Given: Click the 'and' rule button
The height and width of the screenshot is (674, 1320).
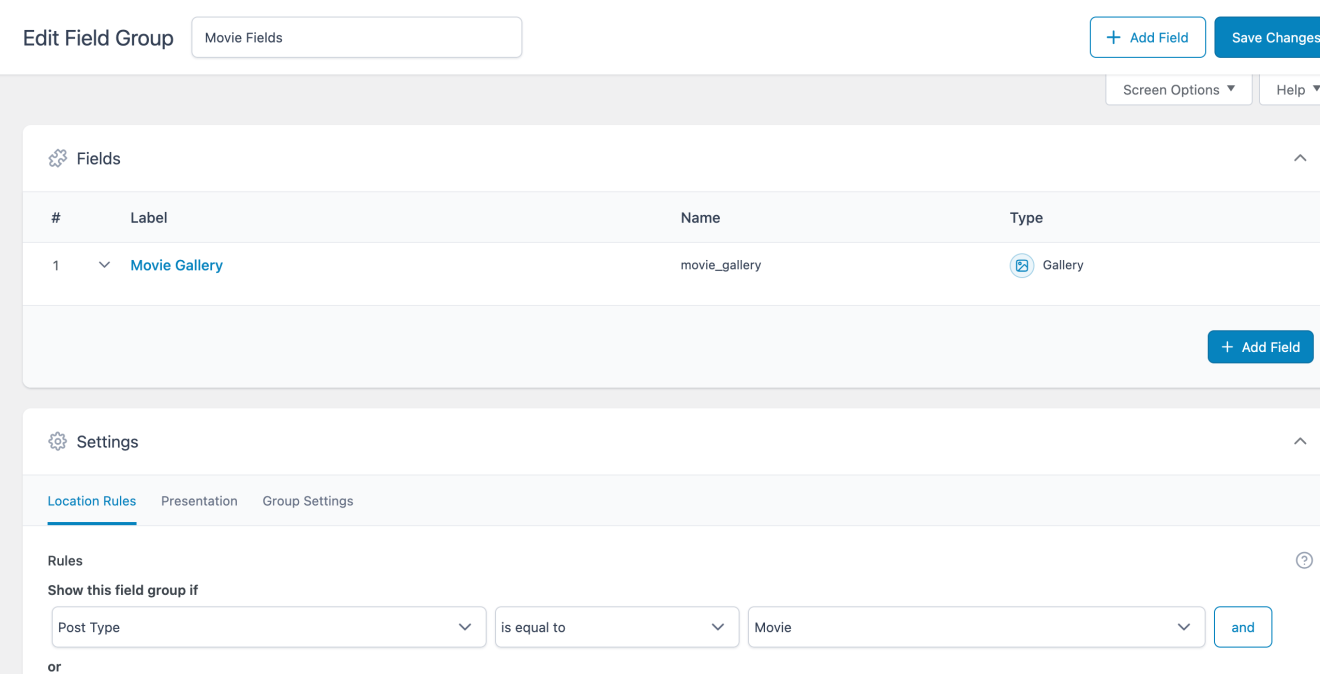Looking at the screenshot, I should pyautogui.click(x=1242, y=627).
